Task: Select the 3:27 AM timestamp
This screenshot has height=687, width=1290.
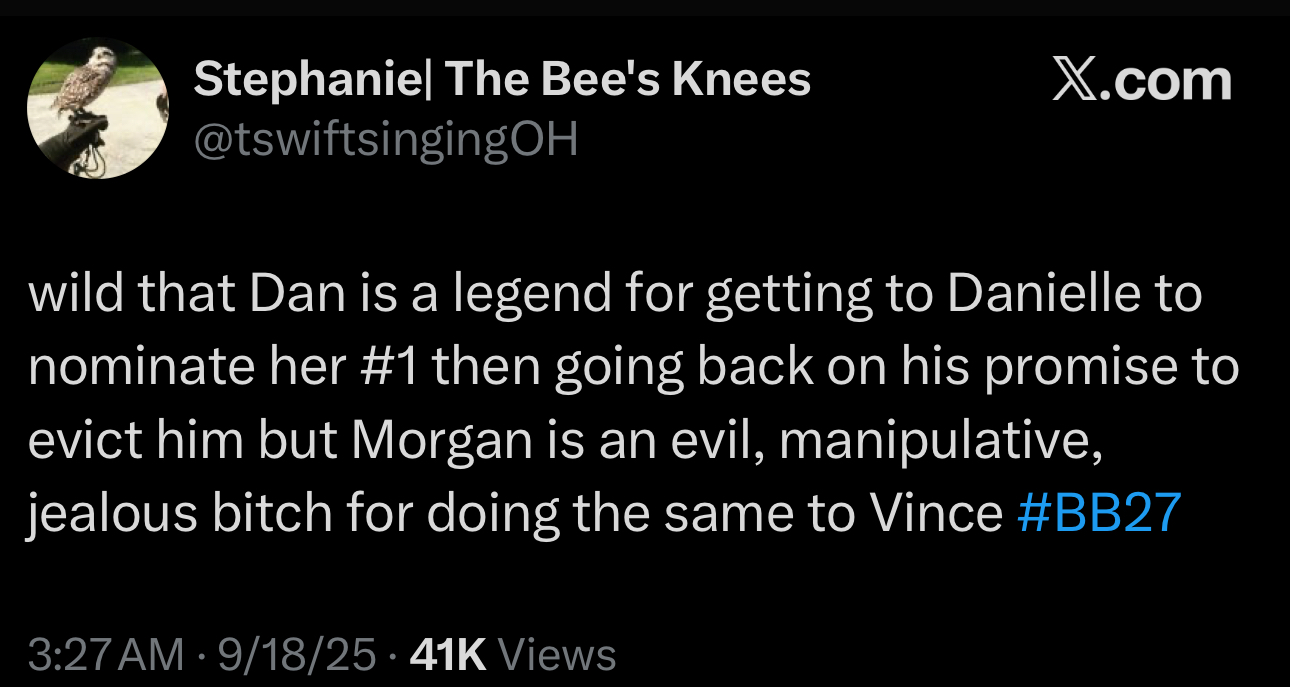Action: click(106, 655)
